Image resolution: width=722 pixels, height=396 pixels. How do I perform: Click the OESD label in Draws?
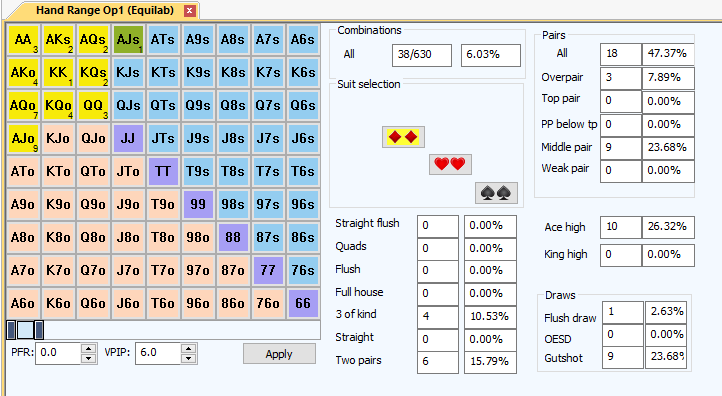click(x=558, y=339)
